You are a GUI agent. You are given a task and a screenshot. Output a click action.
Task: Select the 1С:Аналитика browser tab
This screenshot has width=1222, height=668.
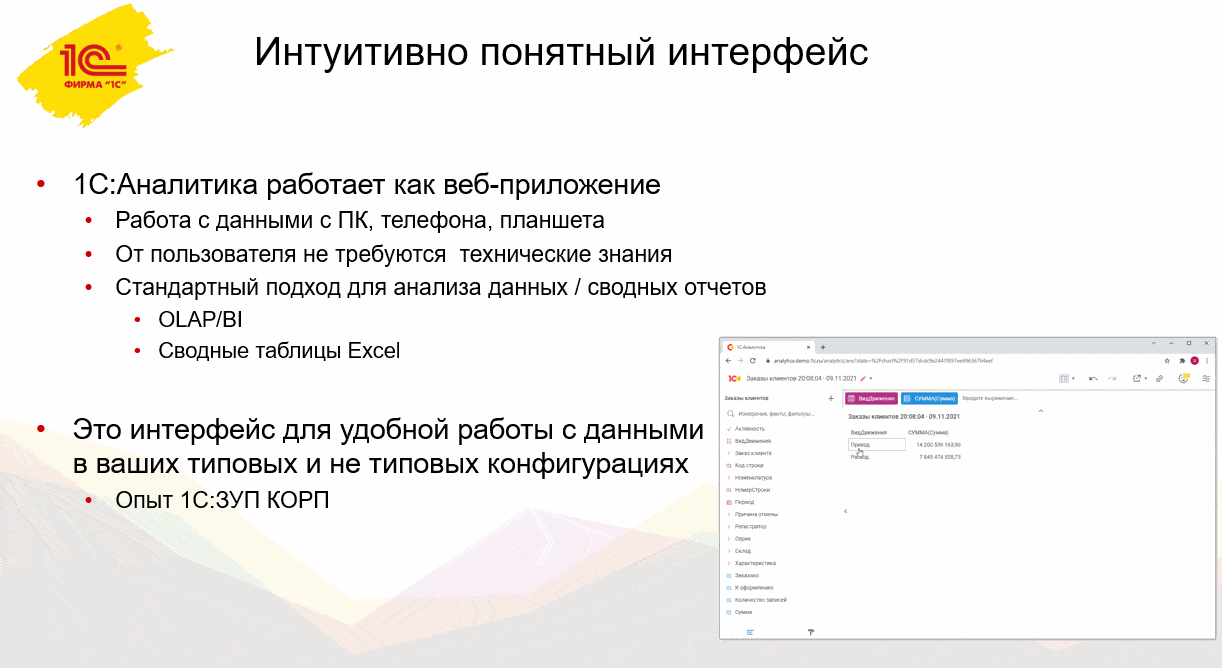pyautogui.click(x=768, y=346)
